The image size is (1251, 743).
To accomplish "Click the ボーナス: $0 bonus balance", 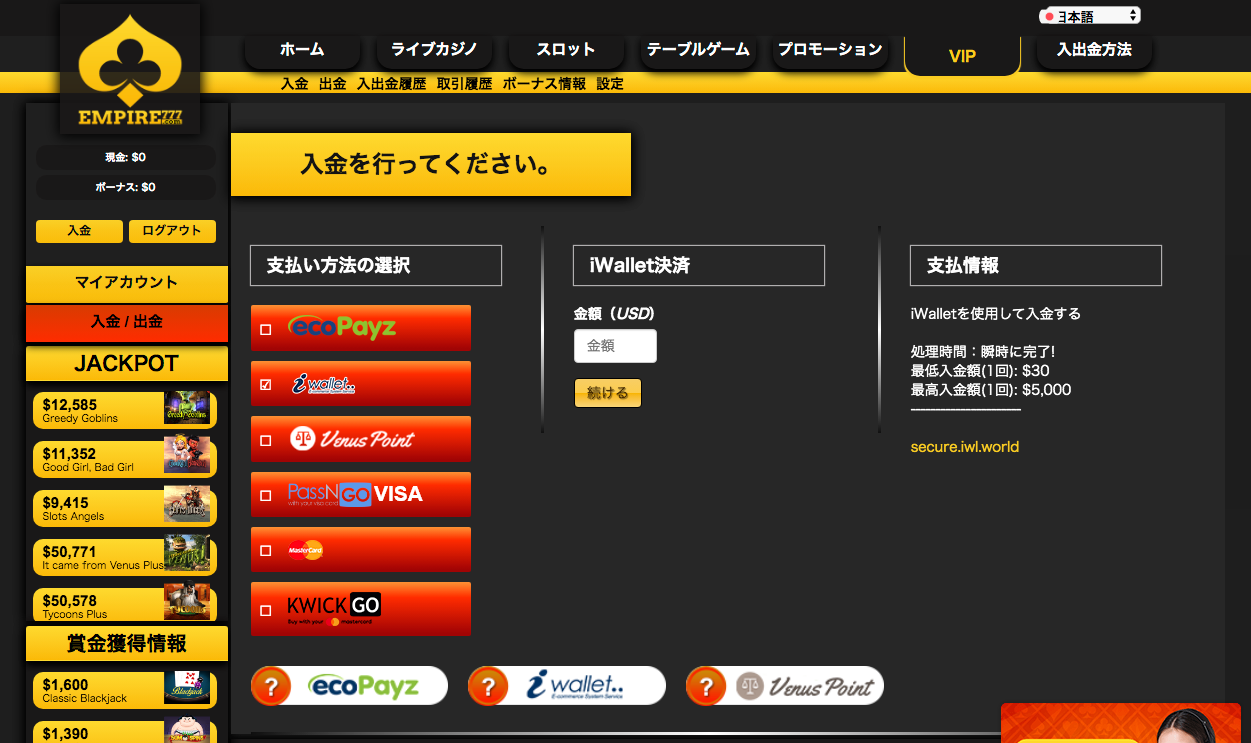I will tap(126, 187).
